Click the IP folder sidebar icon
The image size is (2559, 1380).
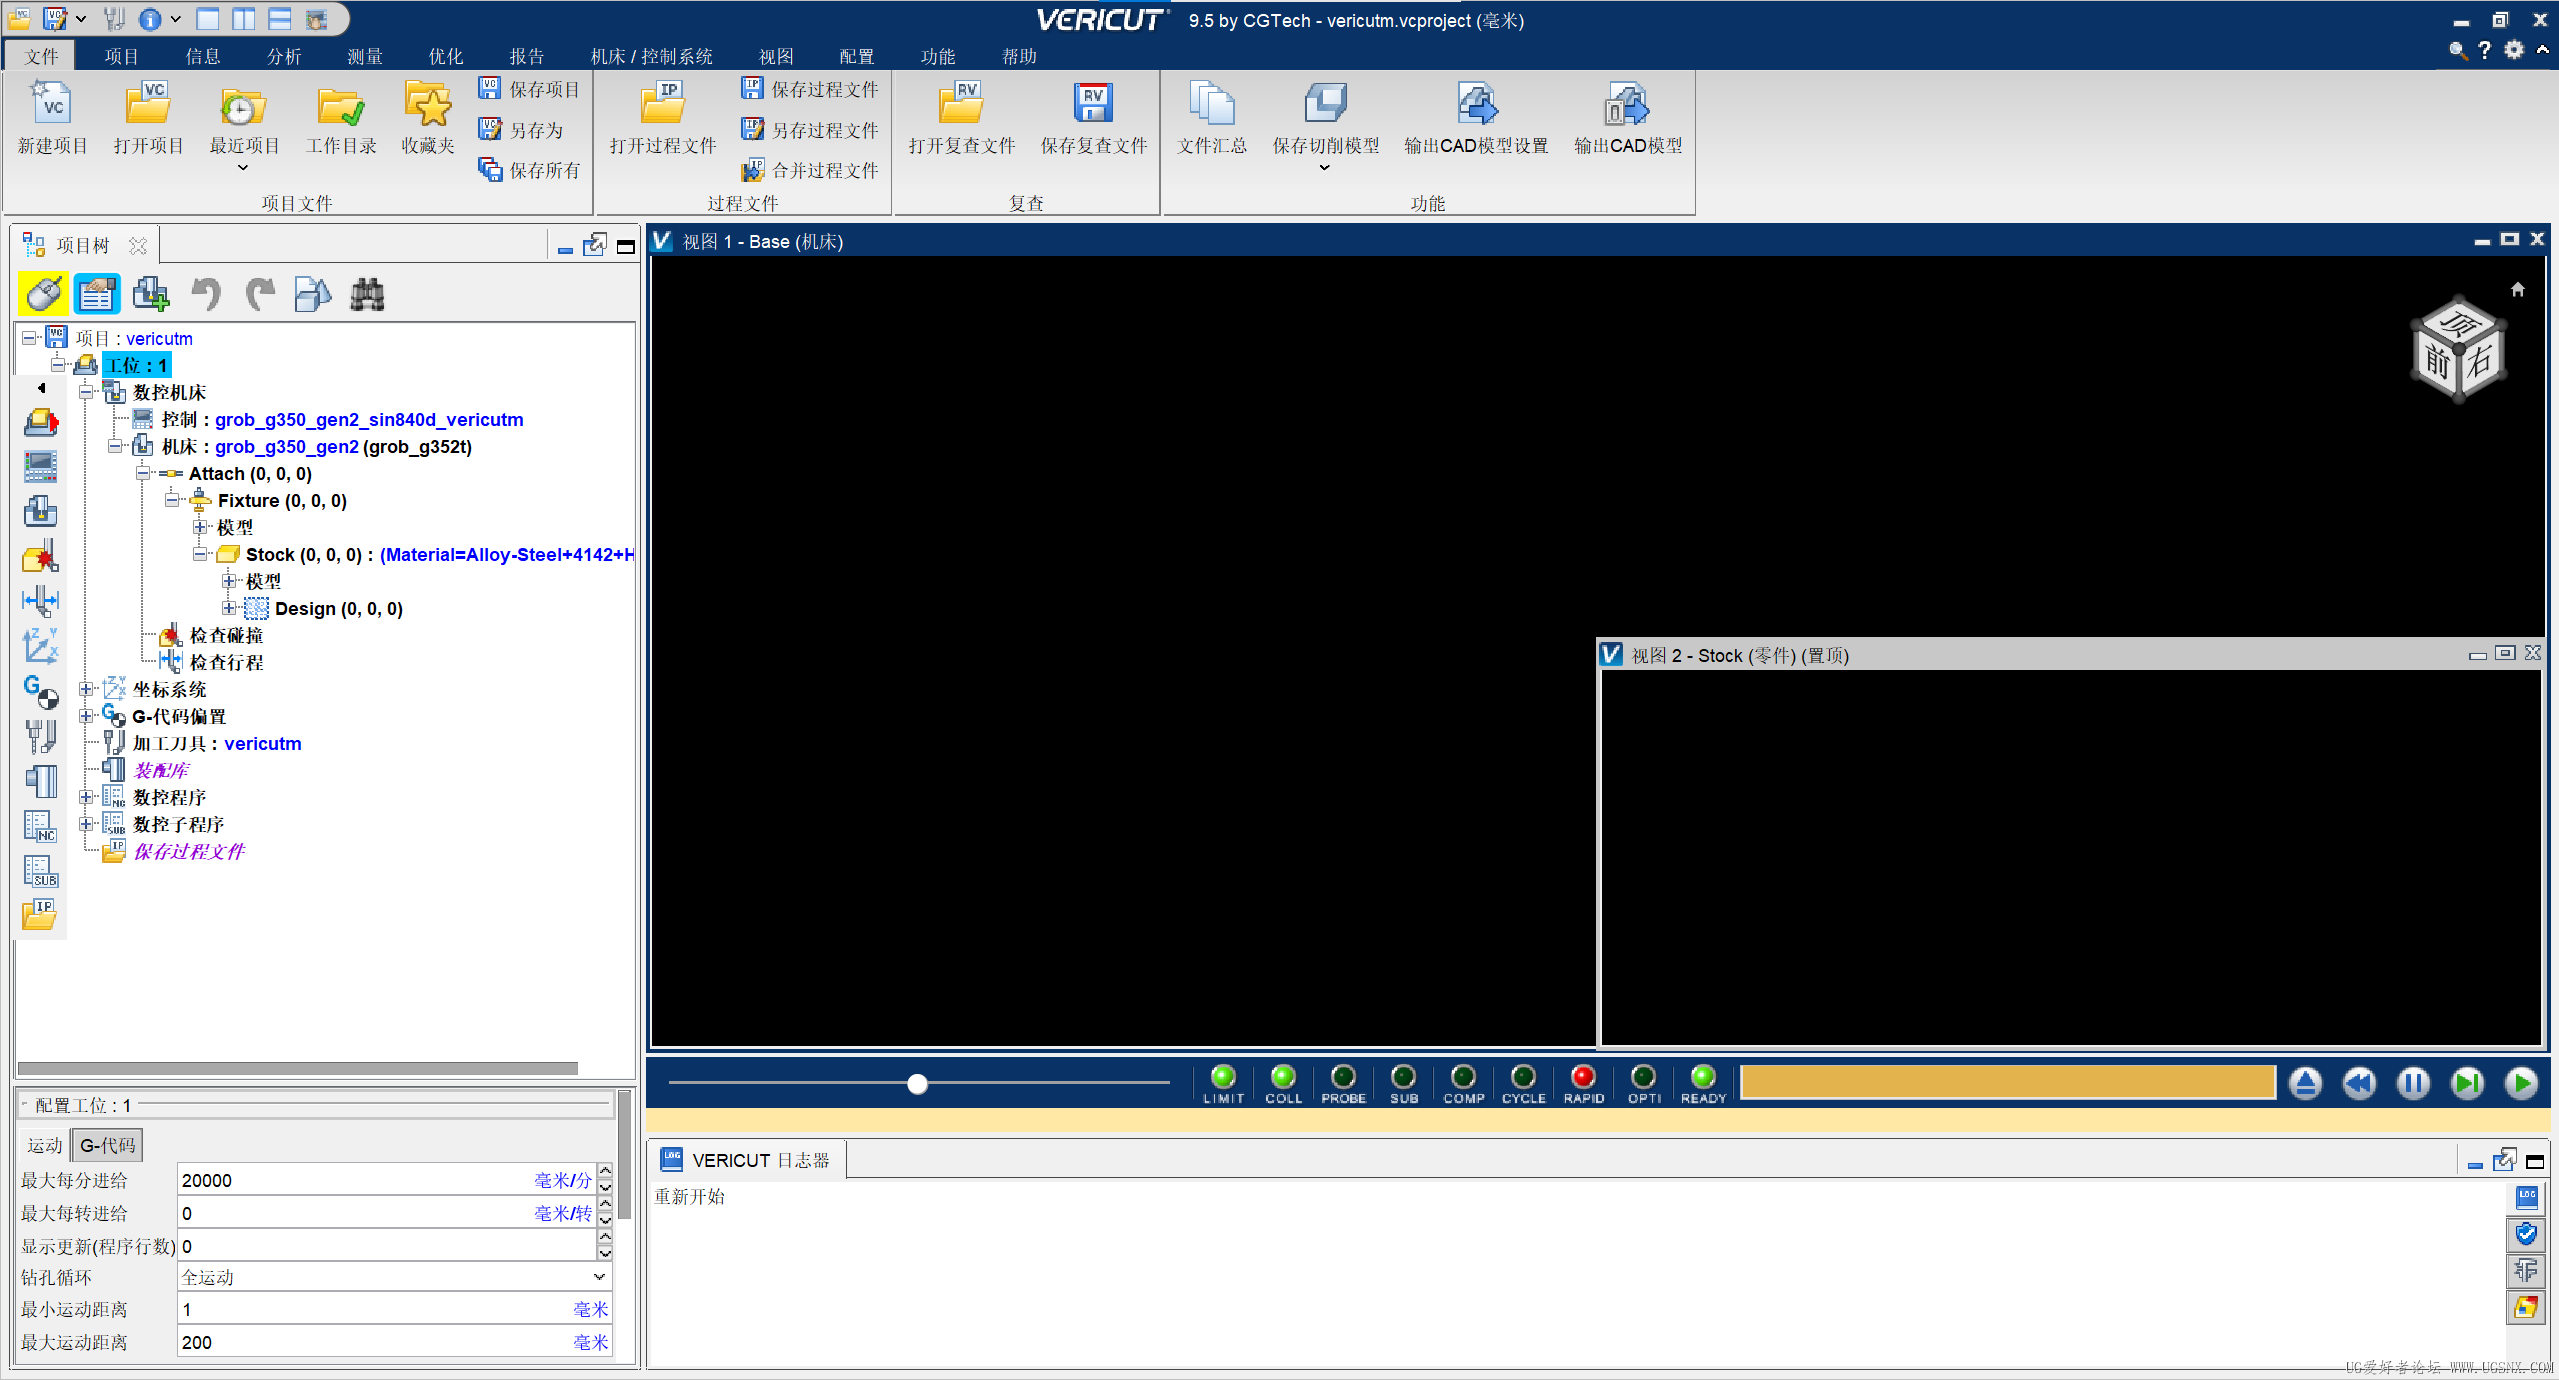coord(40,915)
